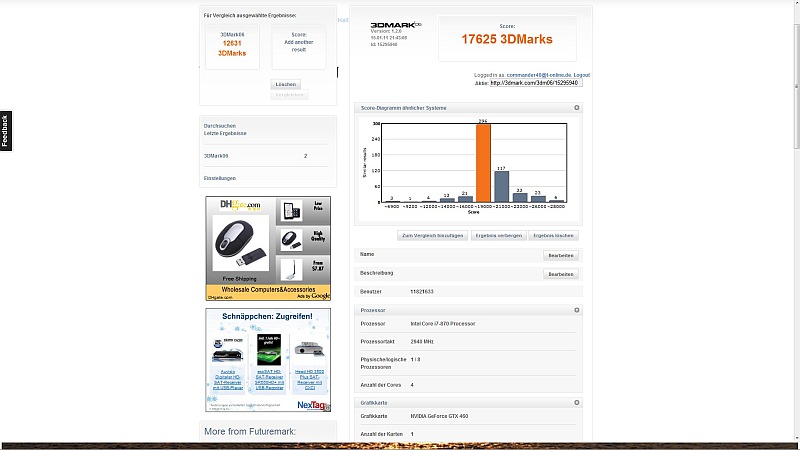Click the Hall link above the logo

point(343,20)
